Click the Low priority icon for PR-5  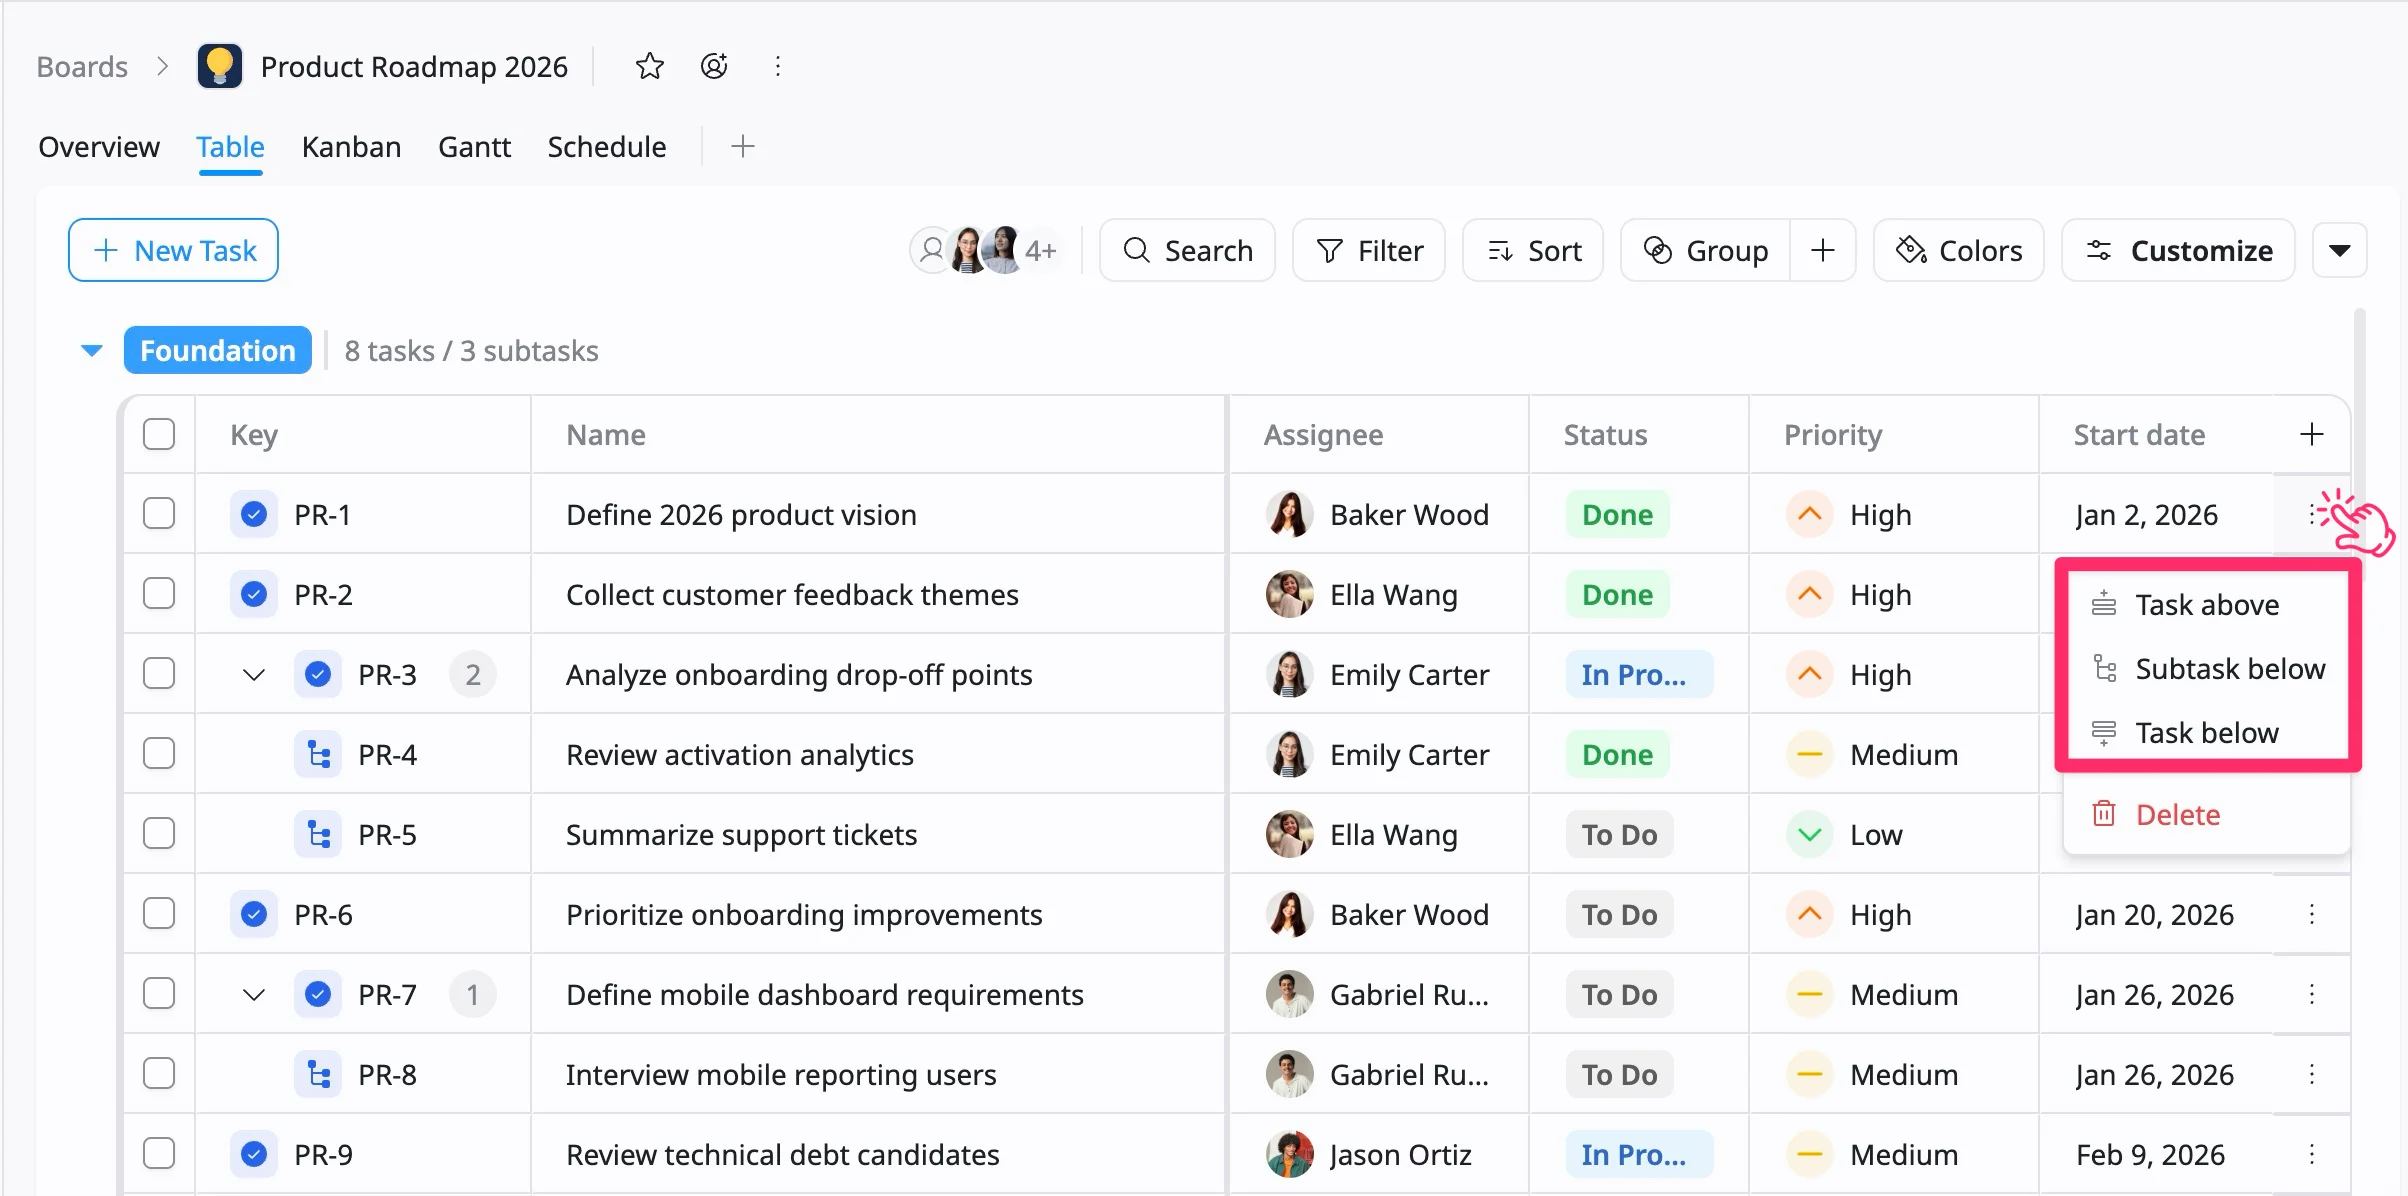click(x=1809, y=834)
